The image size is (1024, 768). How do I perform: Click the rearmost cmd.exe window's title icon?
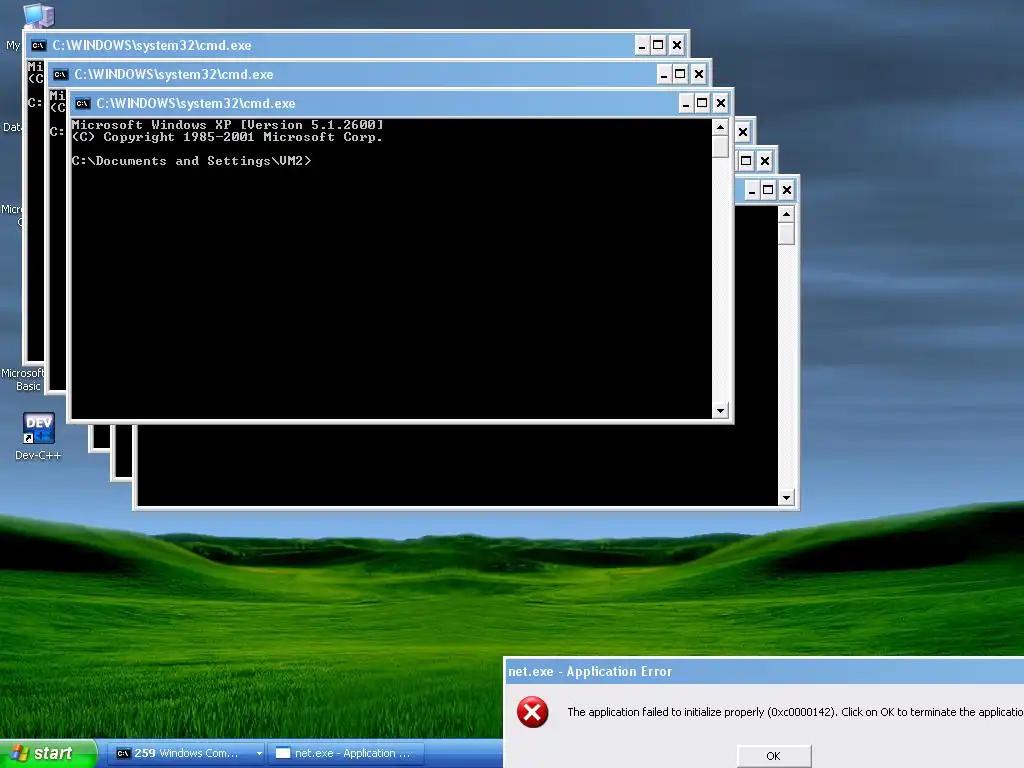(39, 45)
